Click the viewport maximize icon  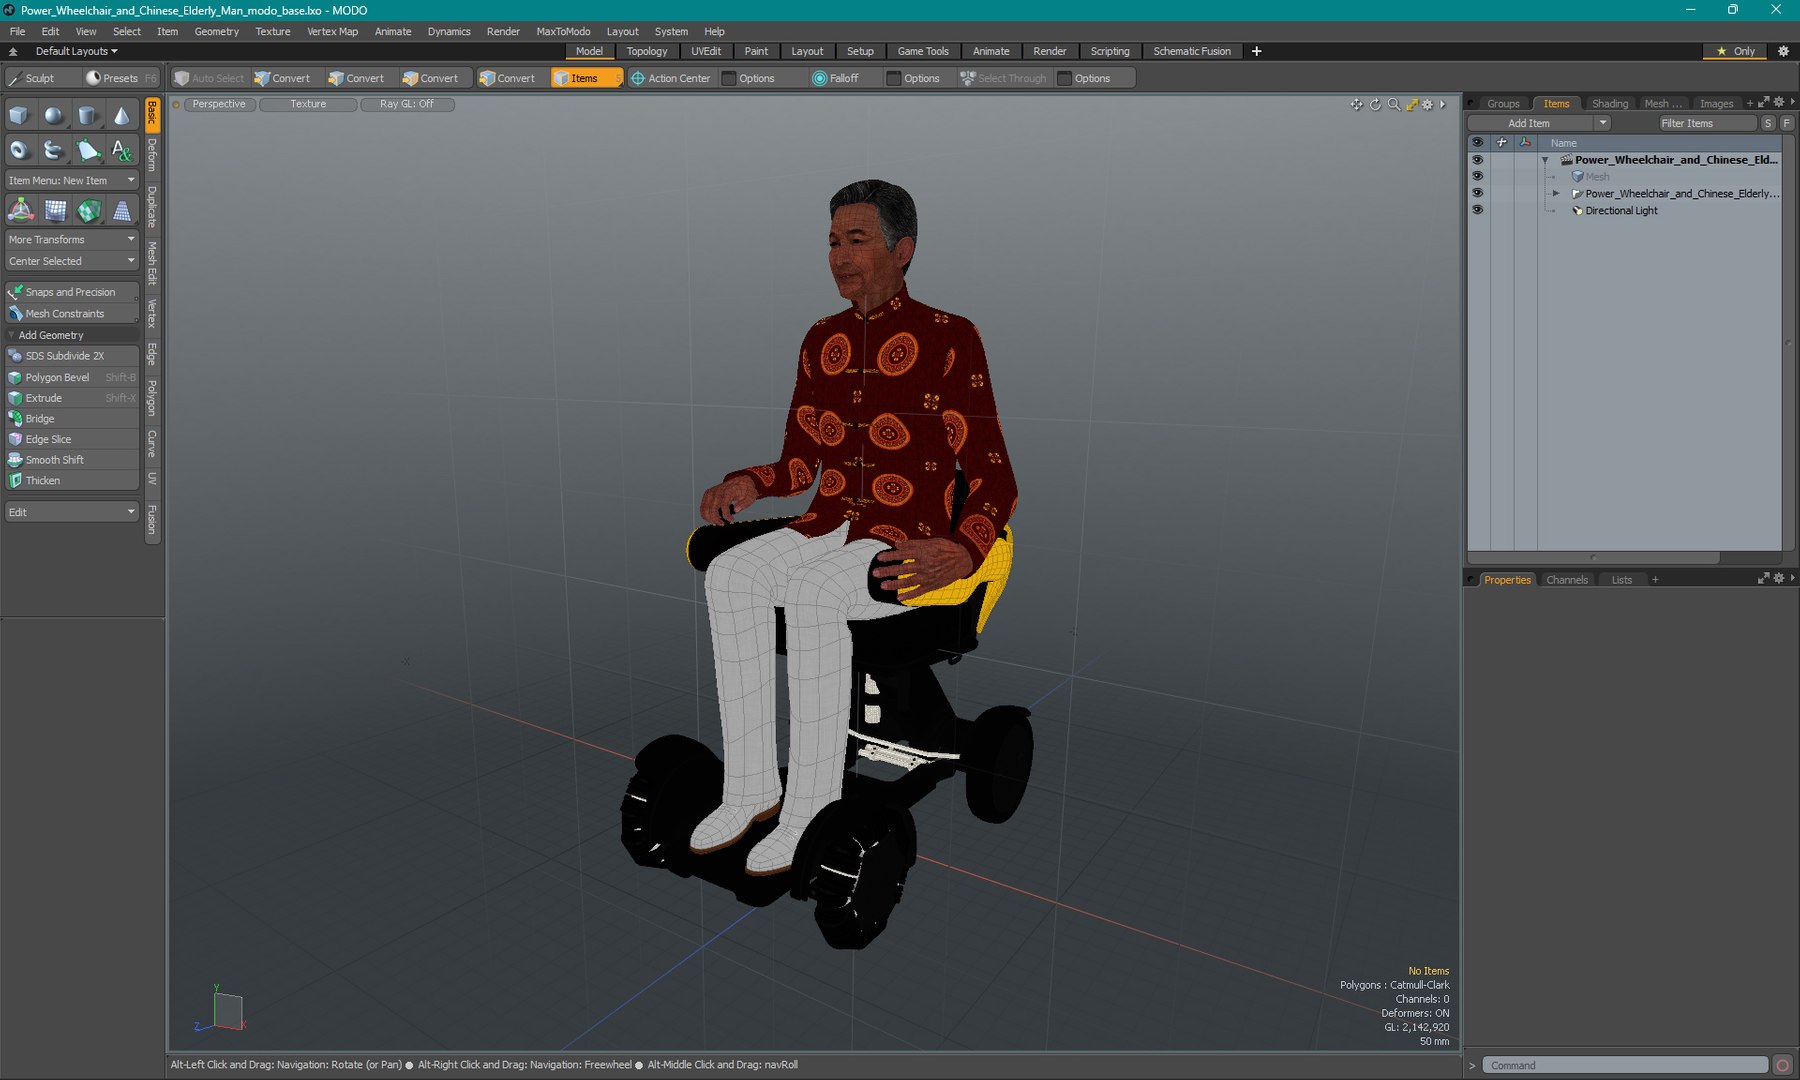click(1411, 104)
